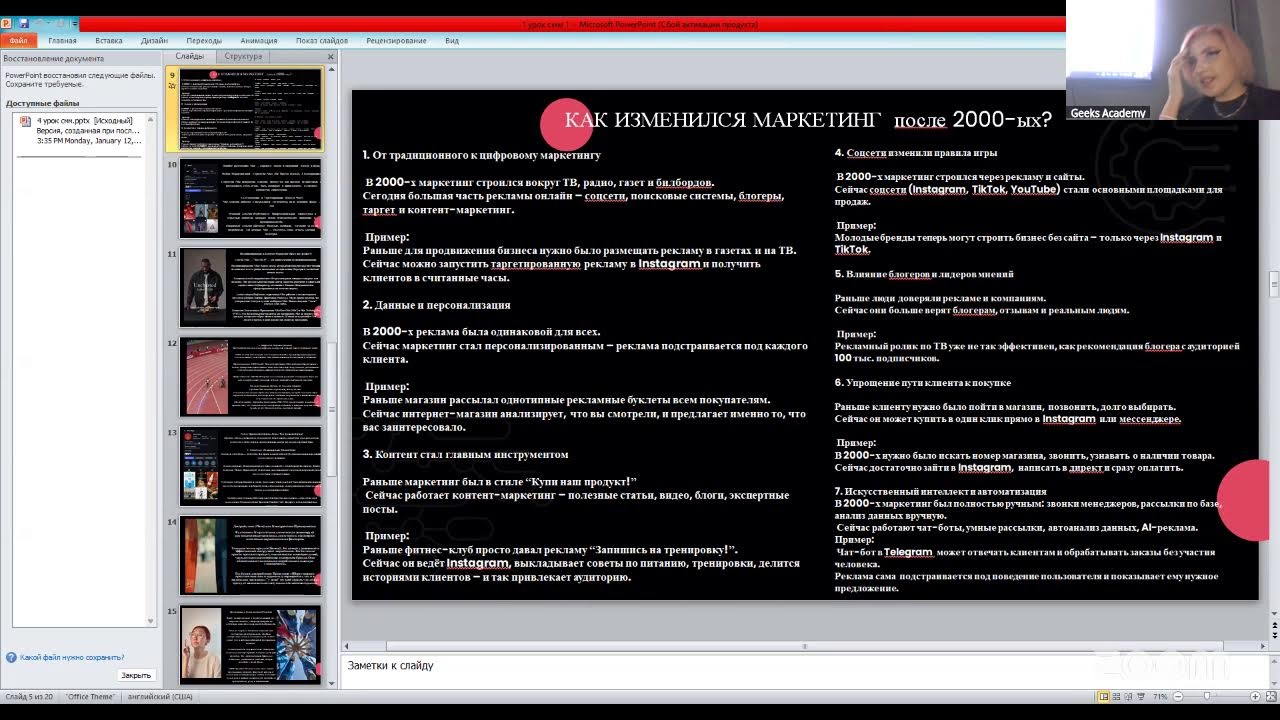Click the zoom slider handle
This screenshot has height=720, width=1280.
pyautogui.click(x=1207, y=696)
